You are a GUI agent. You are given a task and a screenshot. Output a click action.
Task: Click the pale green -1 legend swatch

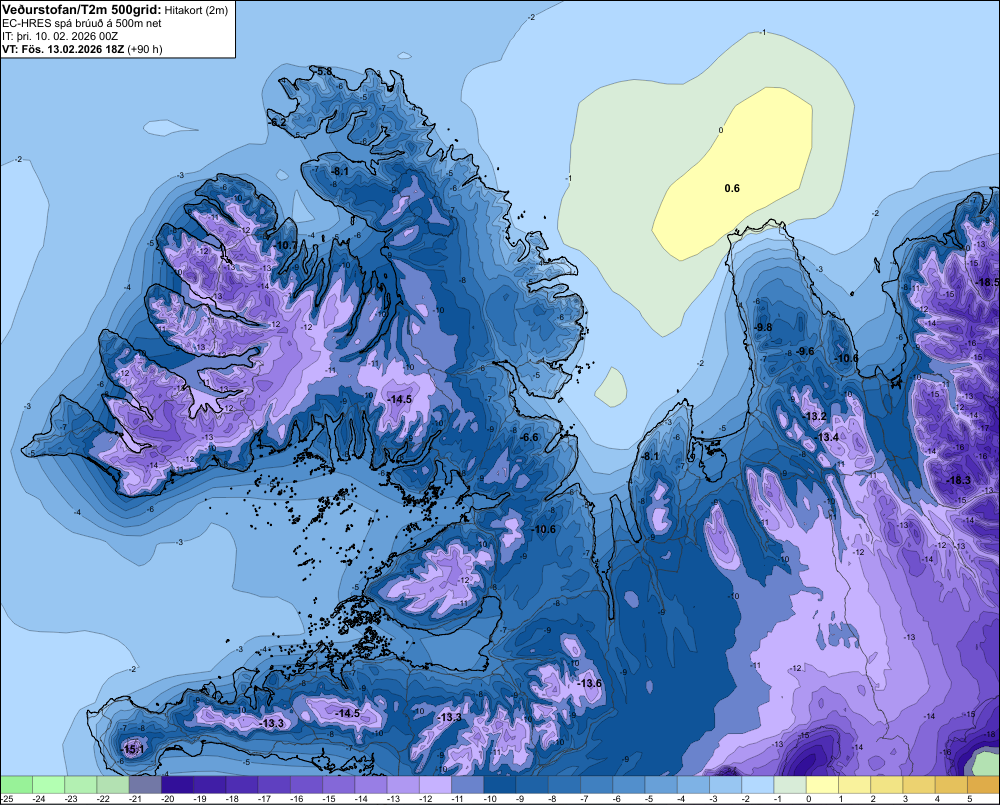790,785
